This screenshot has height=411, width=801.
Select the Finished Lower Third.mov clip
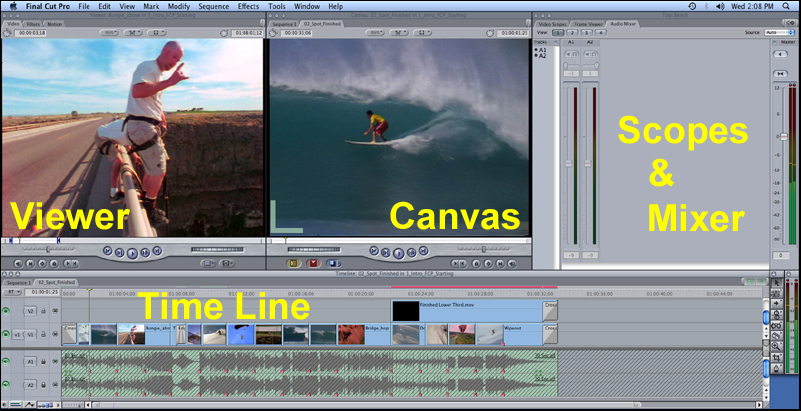tap(467, 311)
